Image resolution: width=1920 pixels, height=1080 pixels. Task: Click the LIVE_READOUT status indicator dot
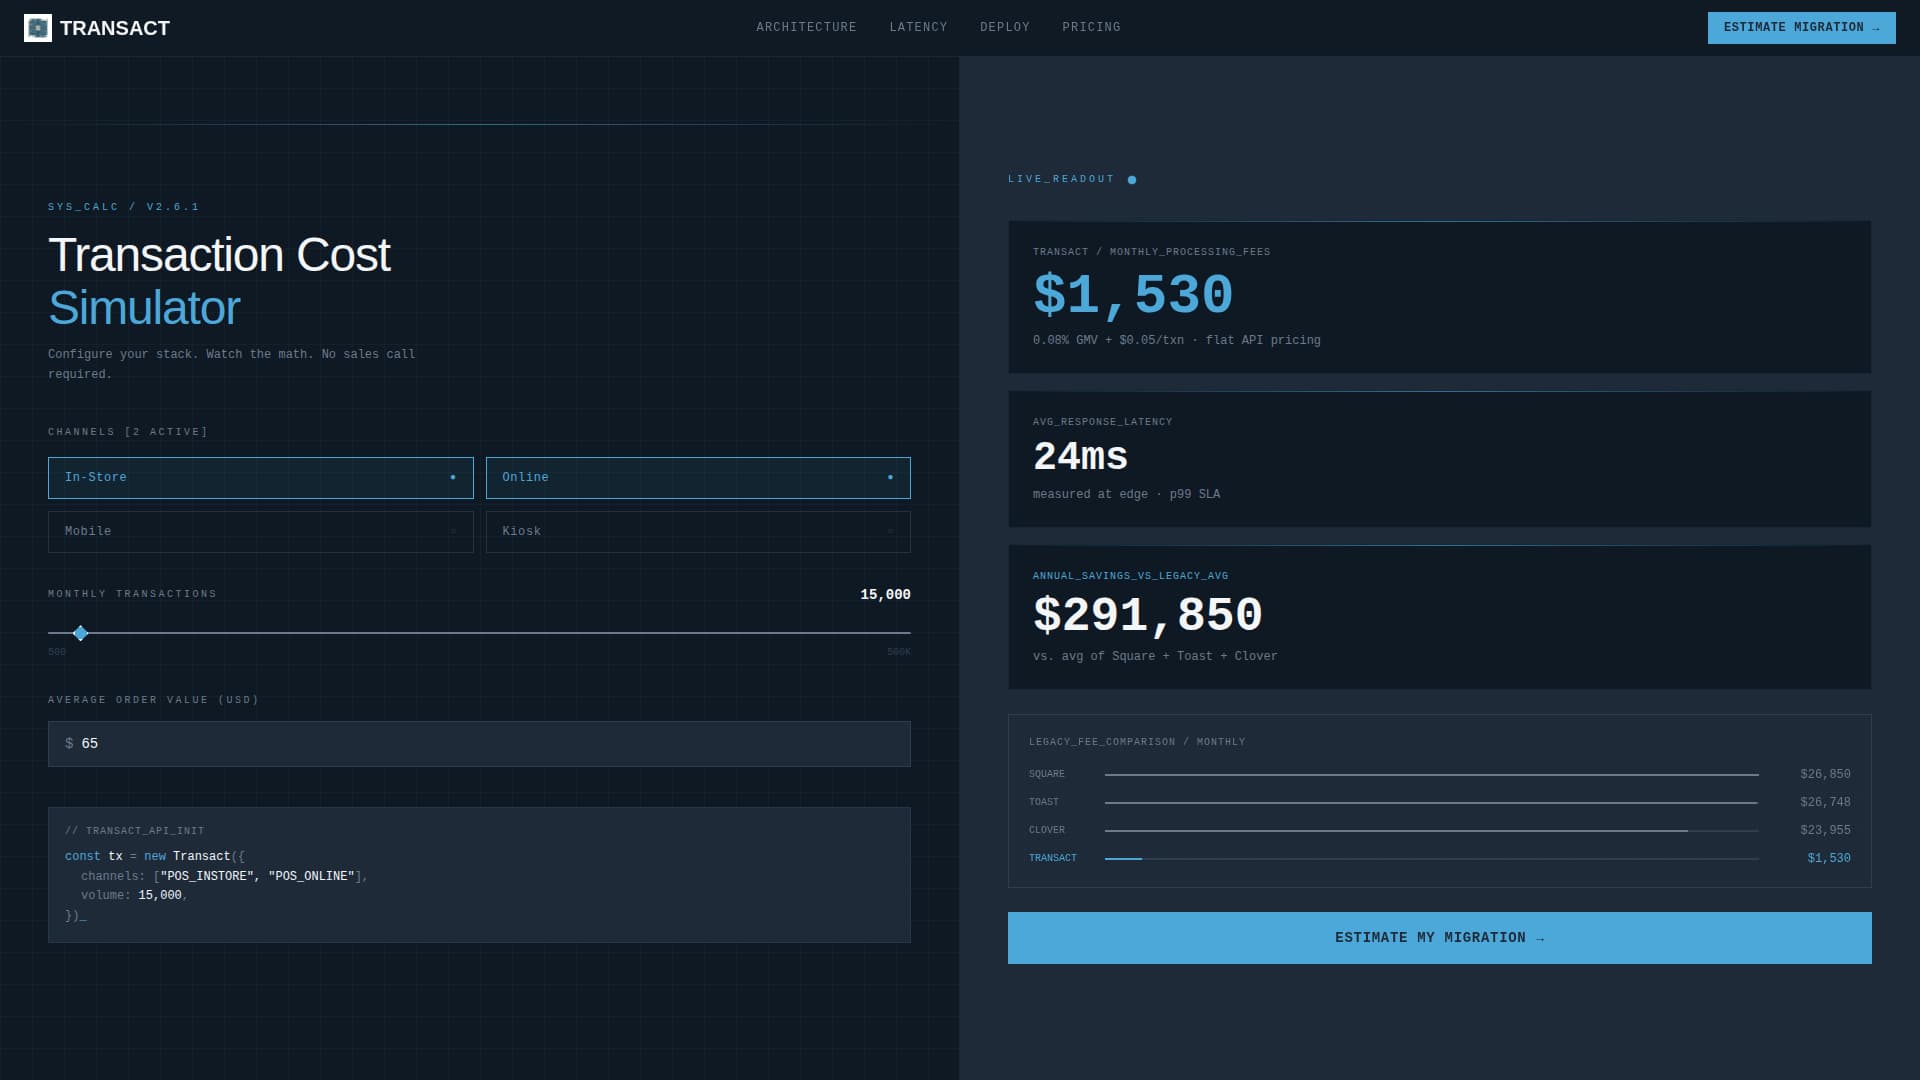(1131, 179)
